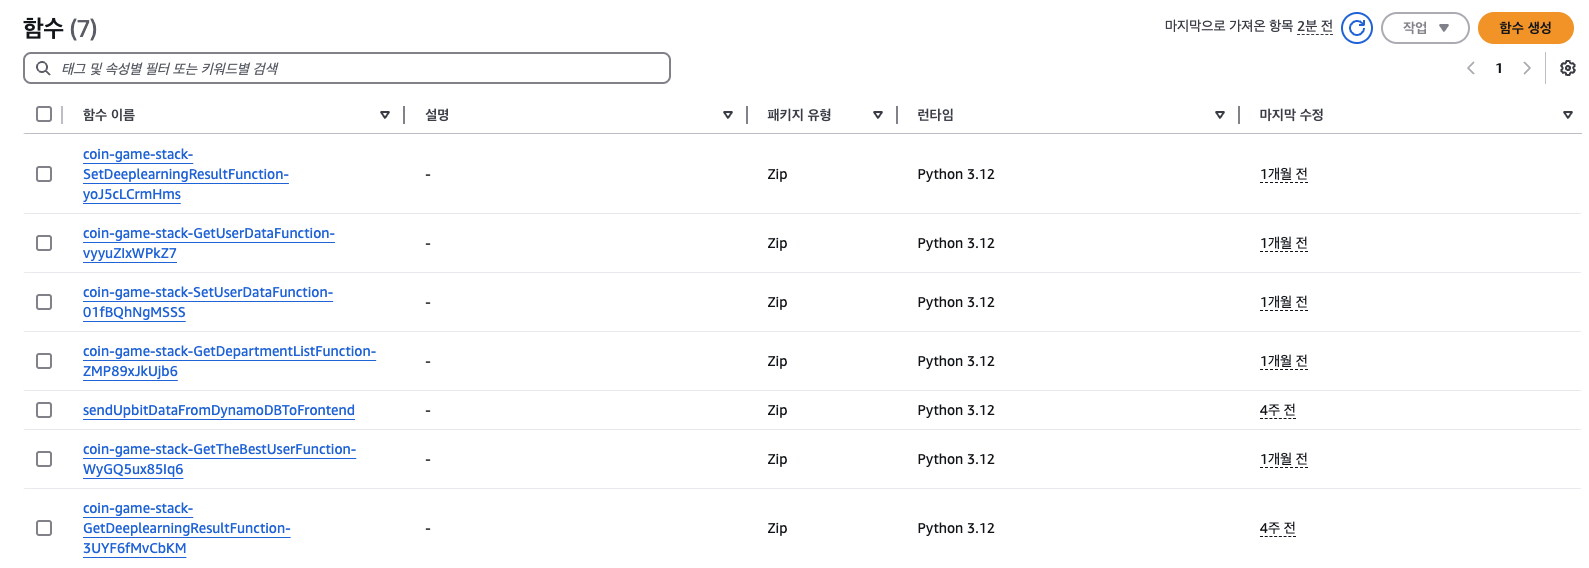Image resolution: width=1589 pixels, height=568 pixels.
Task: Check the sendUpbitDataFromDynamoDBToFrontend row checkbox
Action: pyautogui.click(x=44, y=410)
